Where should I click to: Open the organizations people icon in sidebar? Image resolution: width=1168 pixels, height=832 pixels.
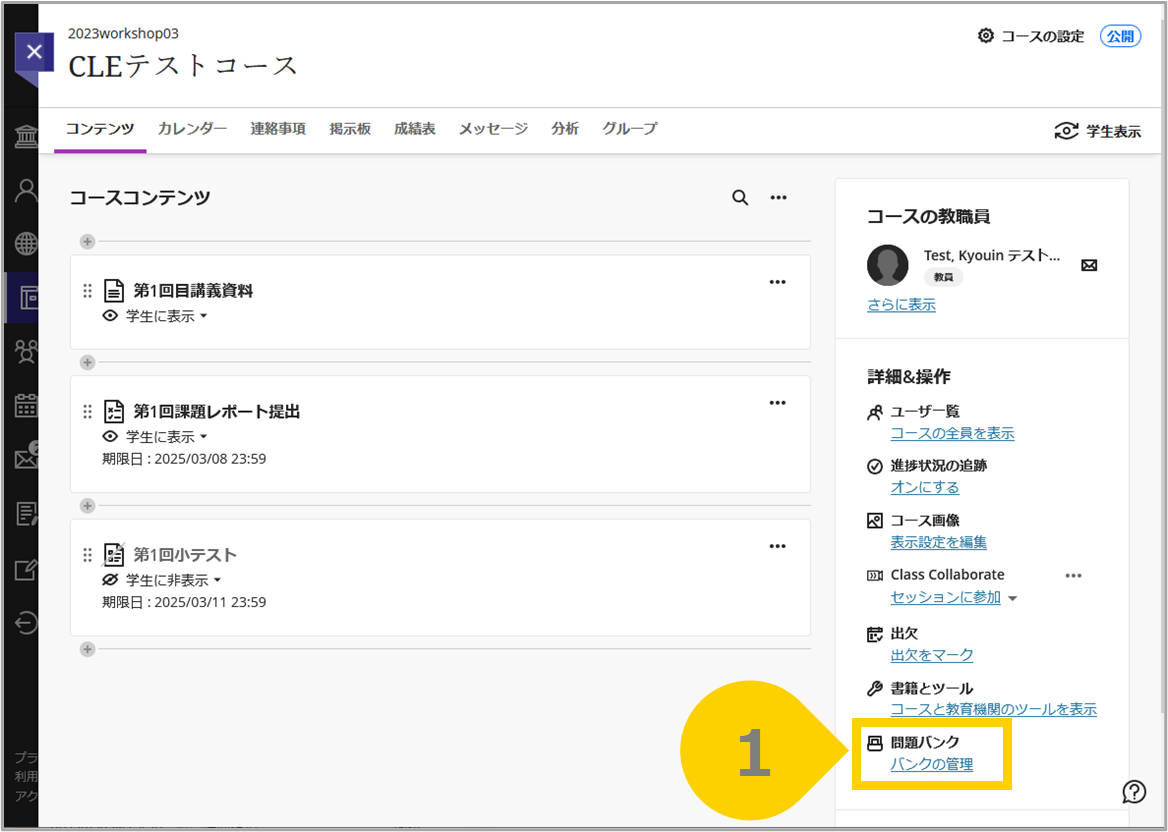26,352
